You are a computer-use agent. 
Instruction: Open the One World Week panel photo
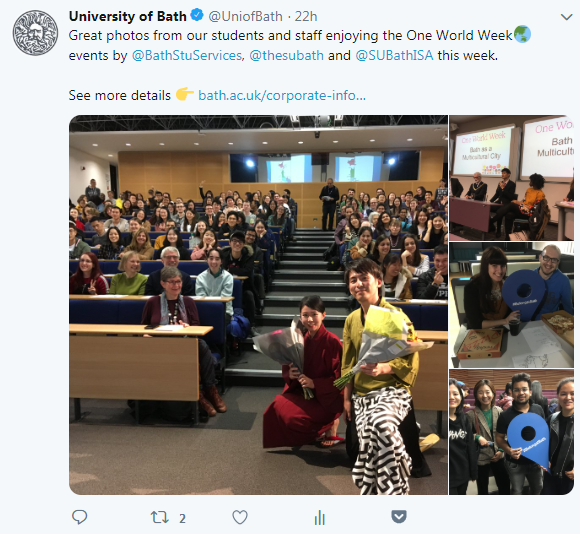pyautogui.click(x=511, y=178)
